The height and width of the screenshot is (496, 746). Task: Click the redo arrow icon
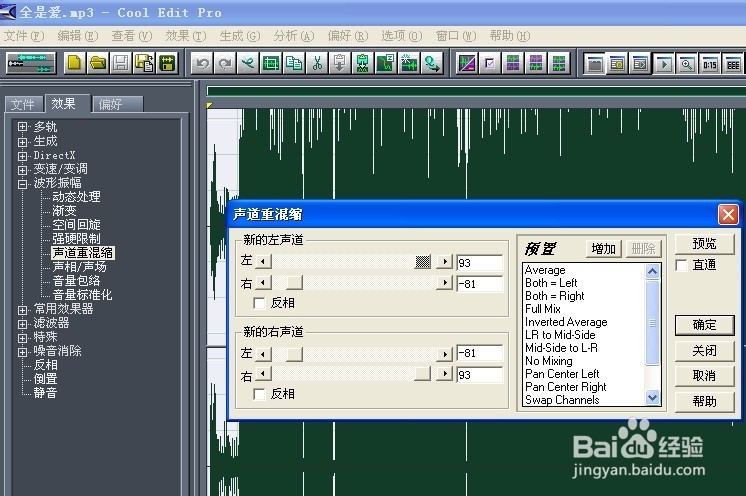coord(225,63)
